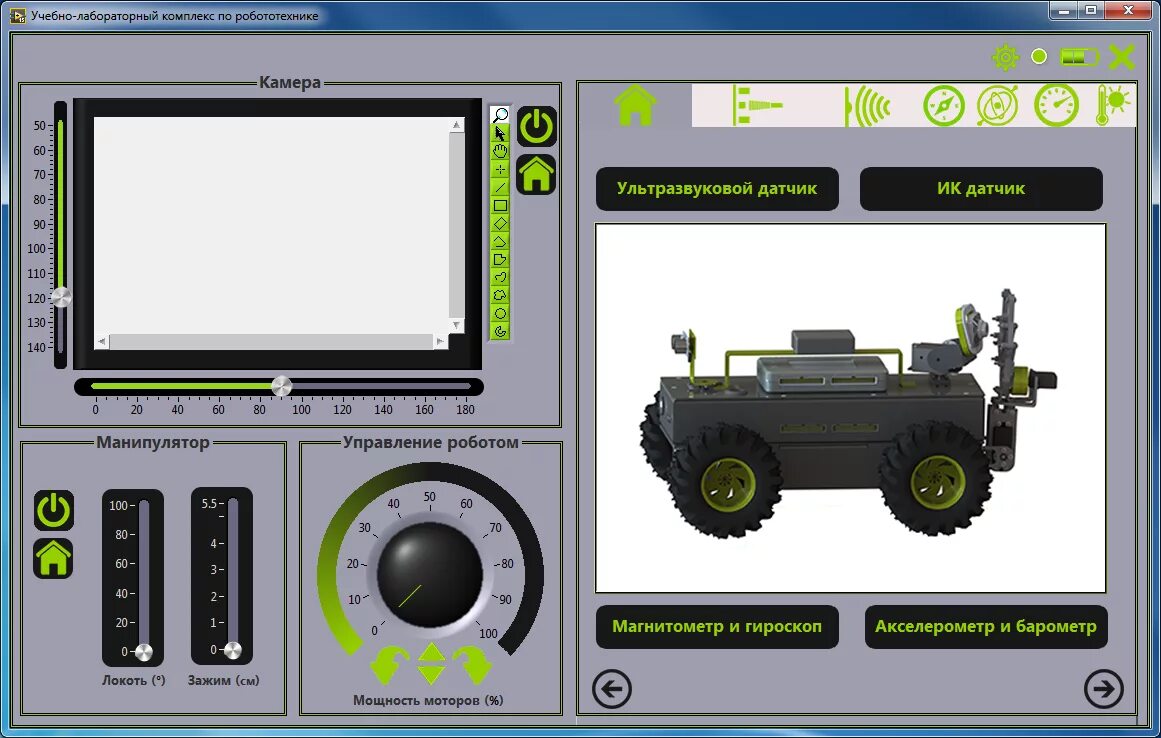Click the Акселерометр и барометр button
This screenshot has height=738, width=1161.
pos(986,626)
